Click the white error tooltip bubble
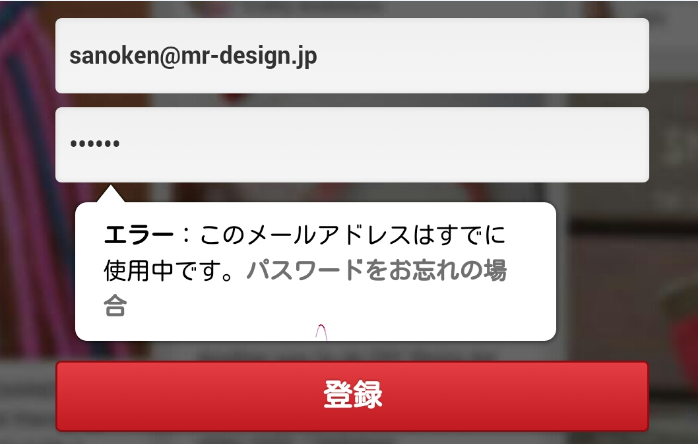The width and height of the screenshot is (698, 444). 315,271
